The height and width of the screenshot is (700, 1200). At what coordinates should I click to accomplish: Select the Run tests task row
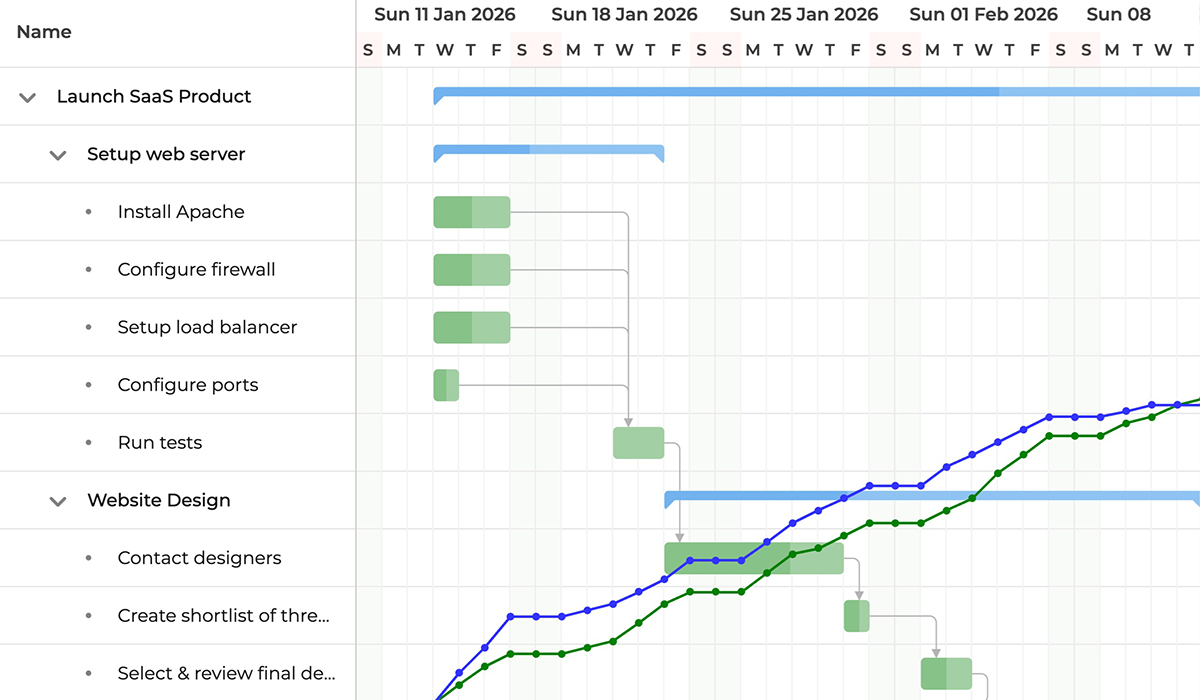pos(160,443)
